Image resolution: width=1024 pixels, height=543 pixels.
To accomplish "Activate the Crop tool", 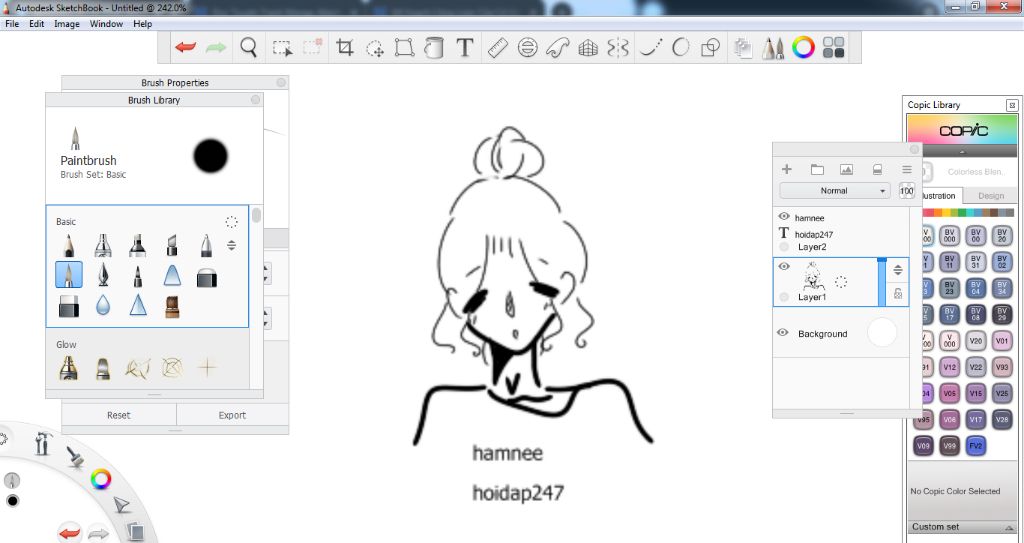I will pyautogui.click(x=344, y=47).
